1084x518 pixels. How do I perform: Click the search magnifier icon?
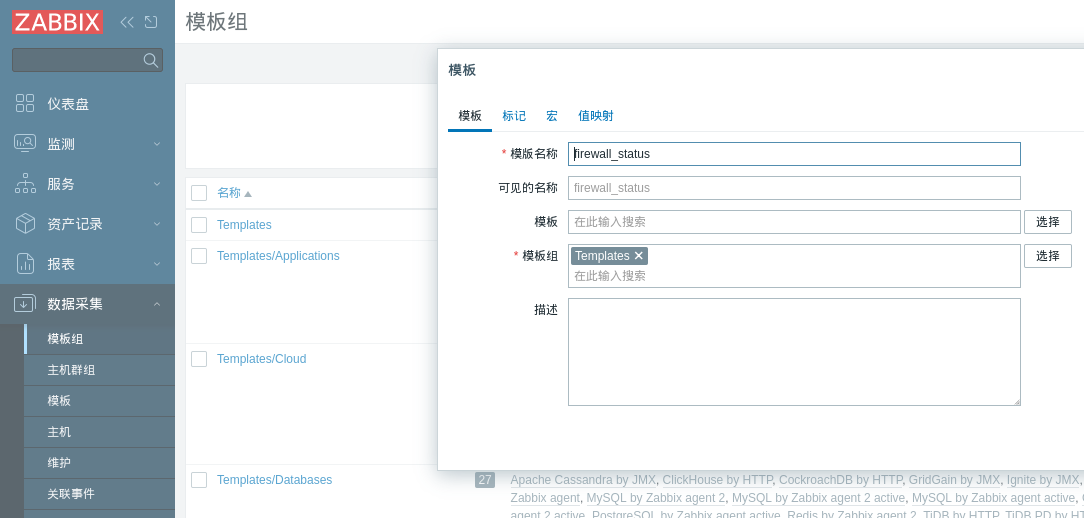point(150,60)
